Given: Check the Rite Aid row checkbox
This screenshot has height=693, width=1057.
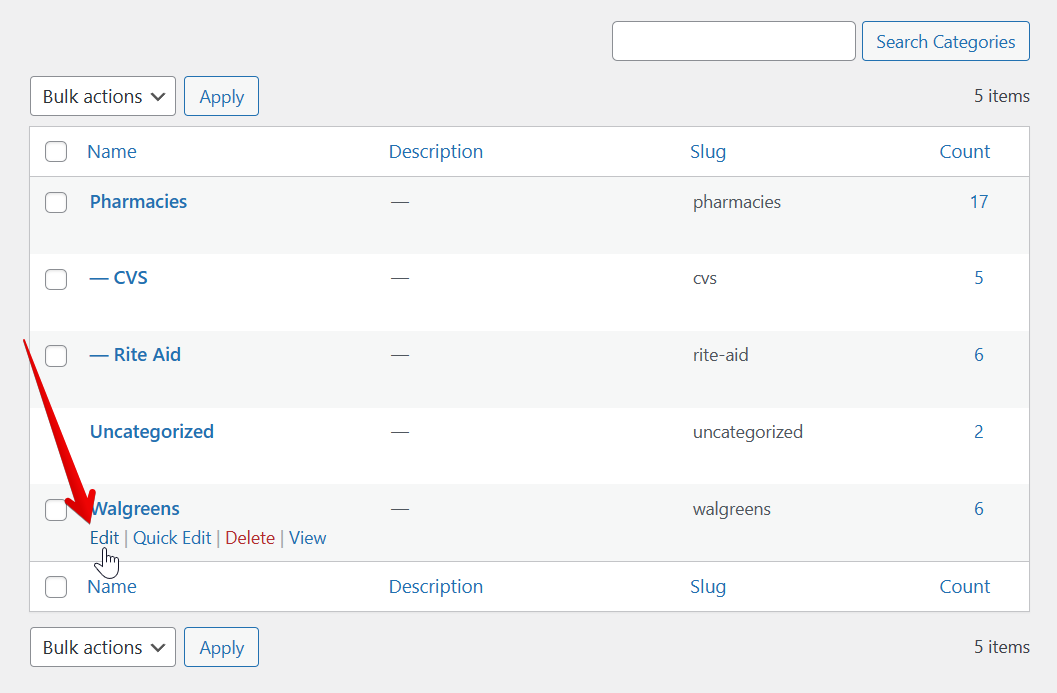Looking at the screenshot, I should [56, 356].
